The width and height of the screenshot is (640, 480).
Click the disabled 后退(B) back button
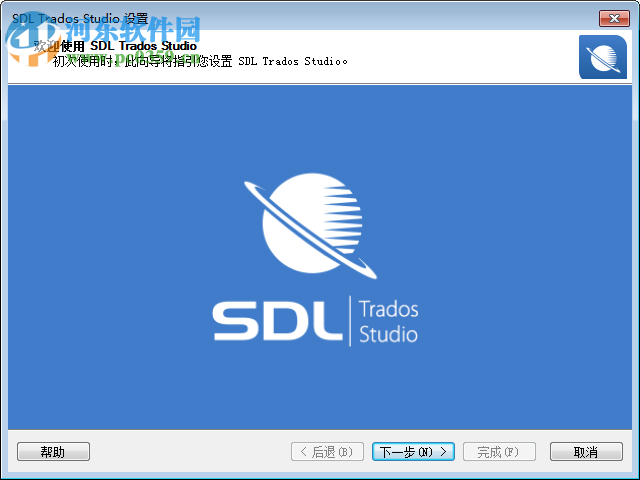[327, 451]
